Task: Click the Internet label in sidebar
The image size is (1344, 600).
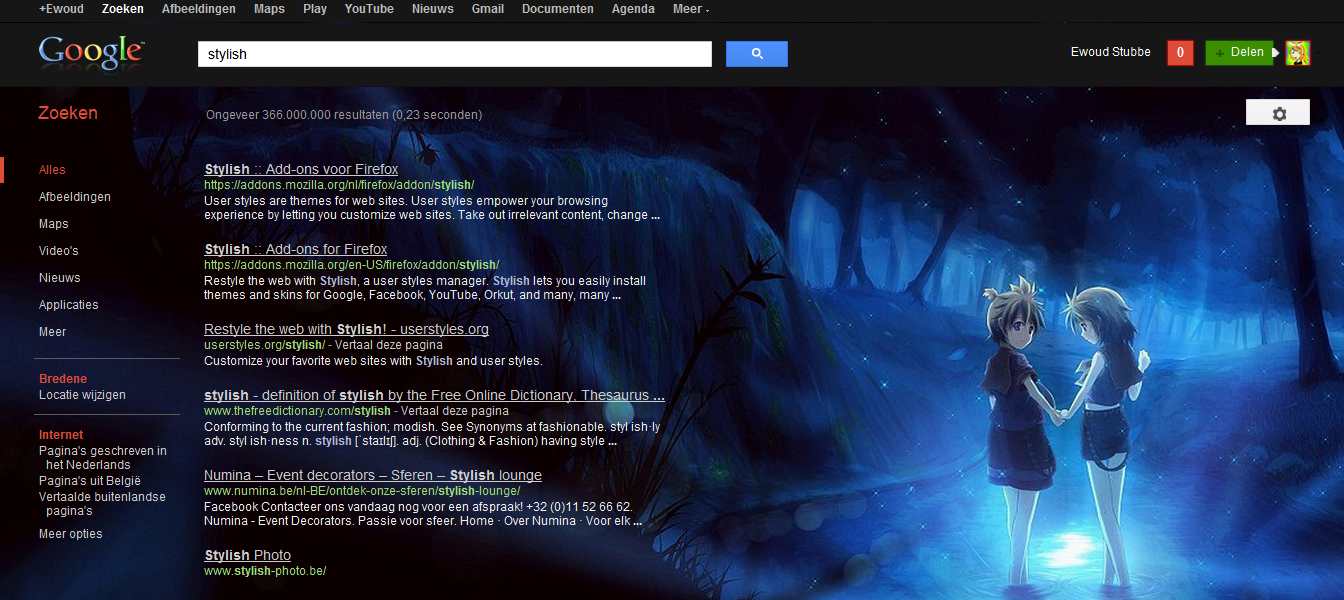Action: [61, 435]
